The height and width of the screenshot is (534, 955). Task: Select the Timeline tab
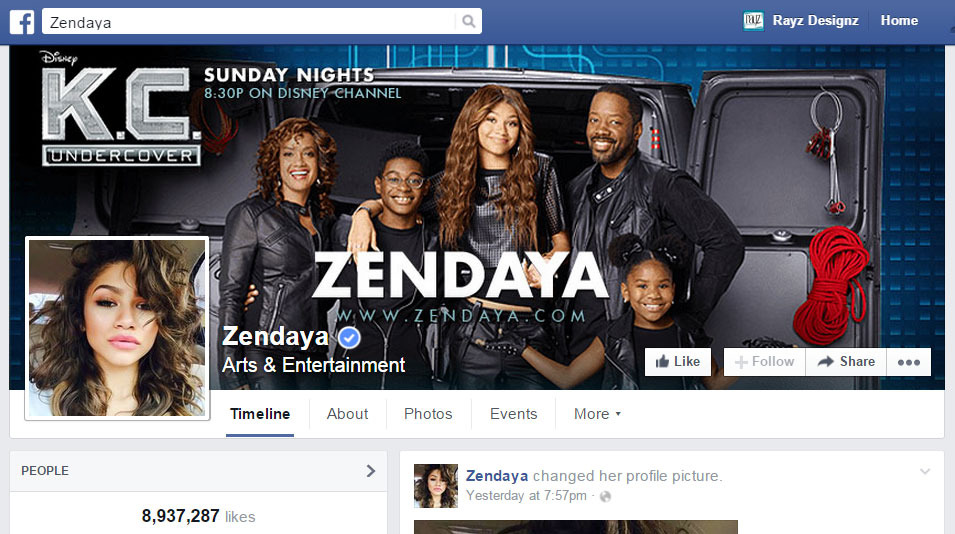point(260,414)
